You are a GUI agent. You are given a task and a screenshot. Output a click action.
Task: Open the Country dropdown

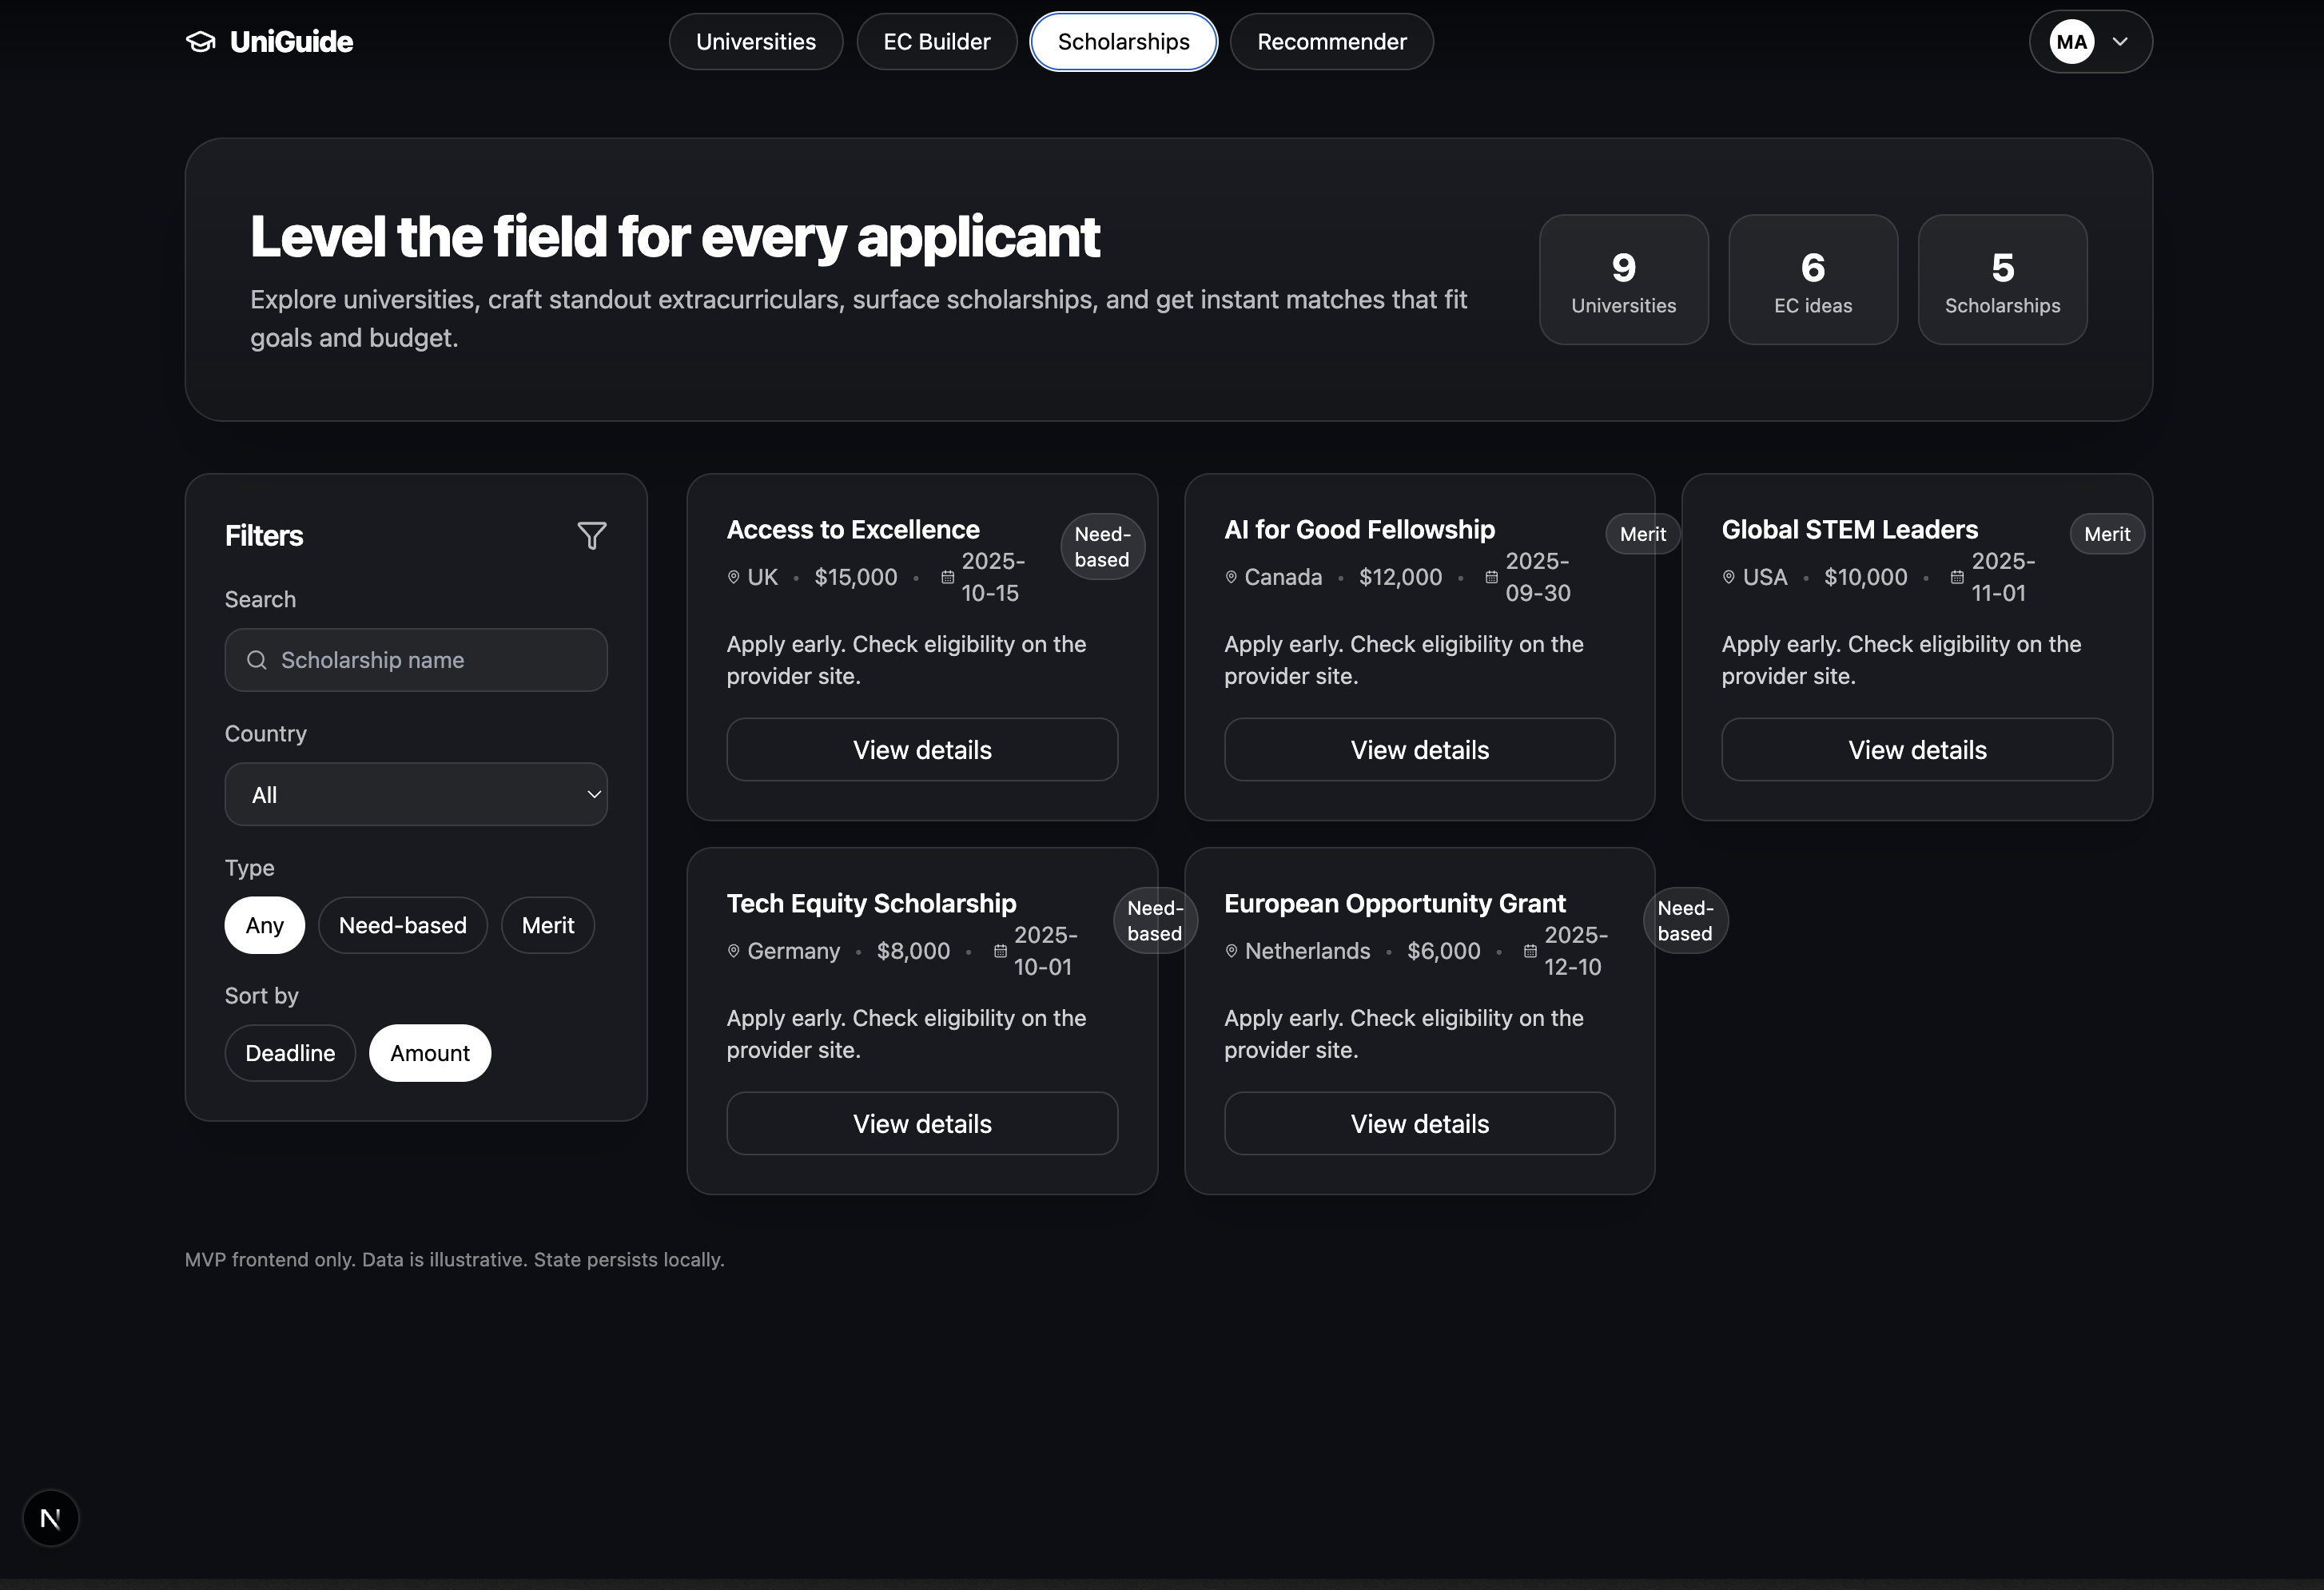(x=416, y=795)
